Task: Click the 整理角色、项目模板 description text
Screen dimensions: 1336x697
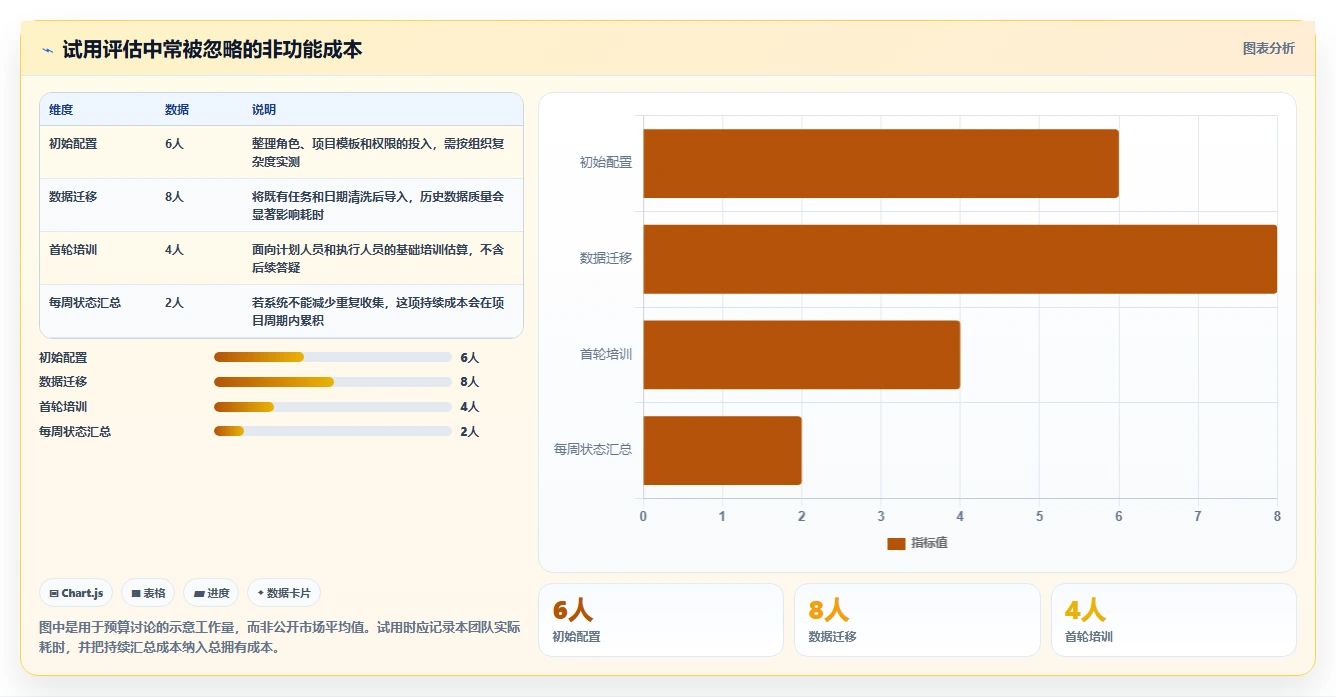Action: pyautogui.click(x=378, y=152)
